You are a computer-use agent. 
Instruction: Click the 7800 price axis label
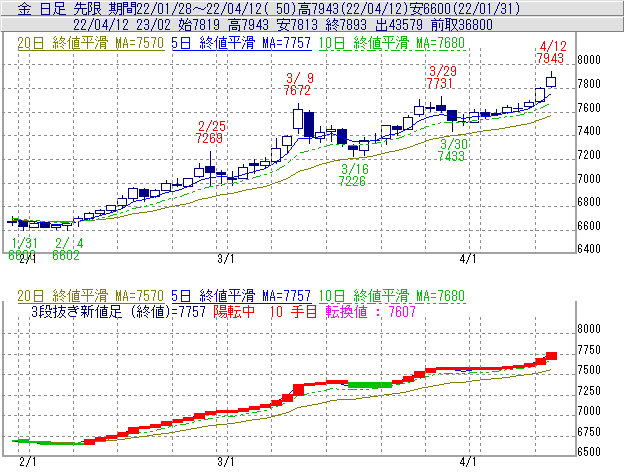point(589,84)
